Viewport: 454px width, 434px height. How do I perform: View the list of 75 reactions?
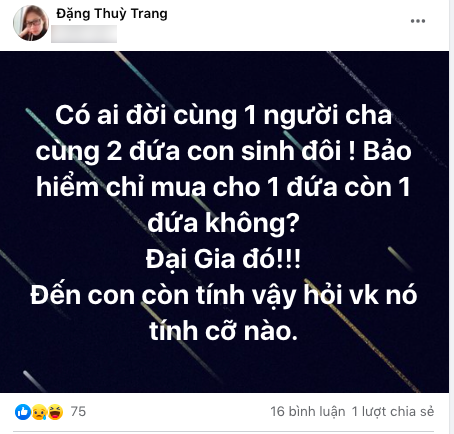[x=78, y=412]
